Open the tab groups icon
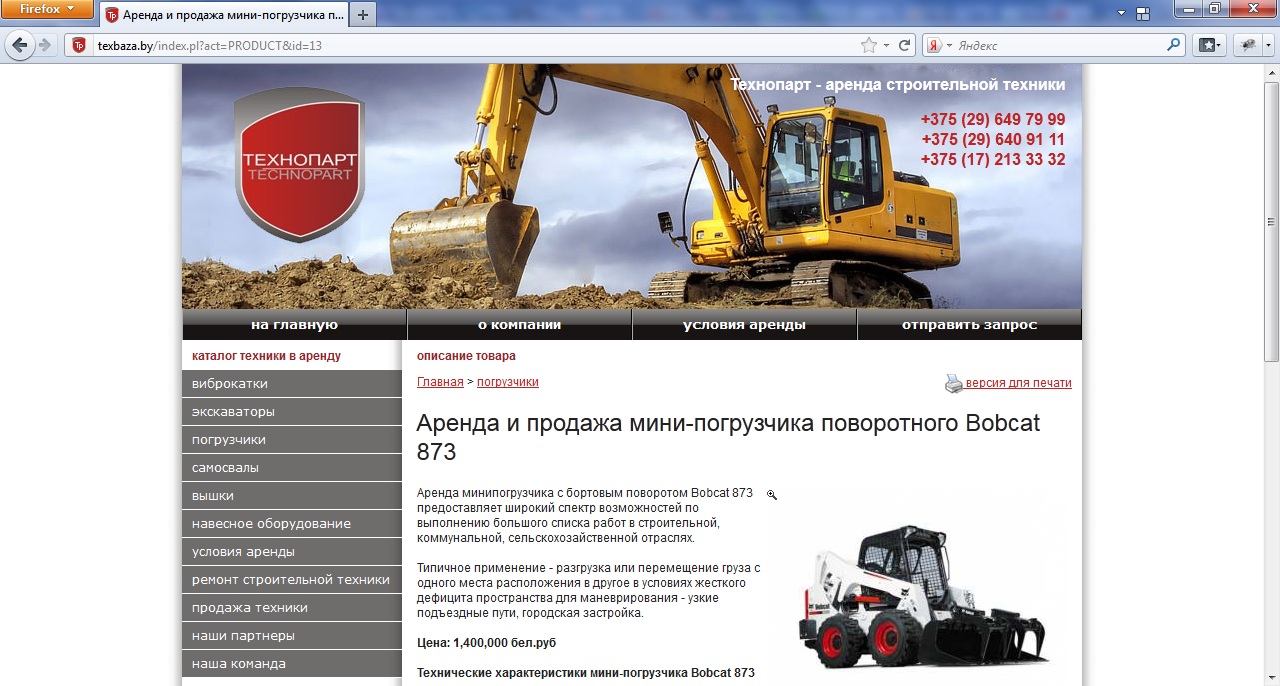 (x=1142, y=13)
